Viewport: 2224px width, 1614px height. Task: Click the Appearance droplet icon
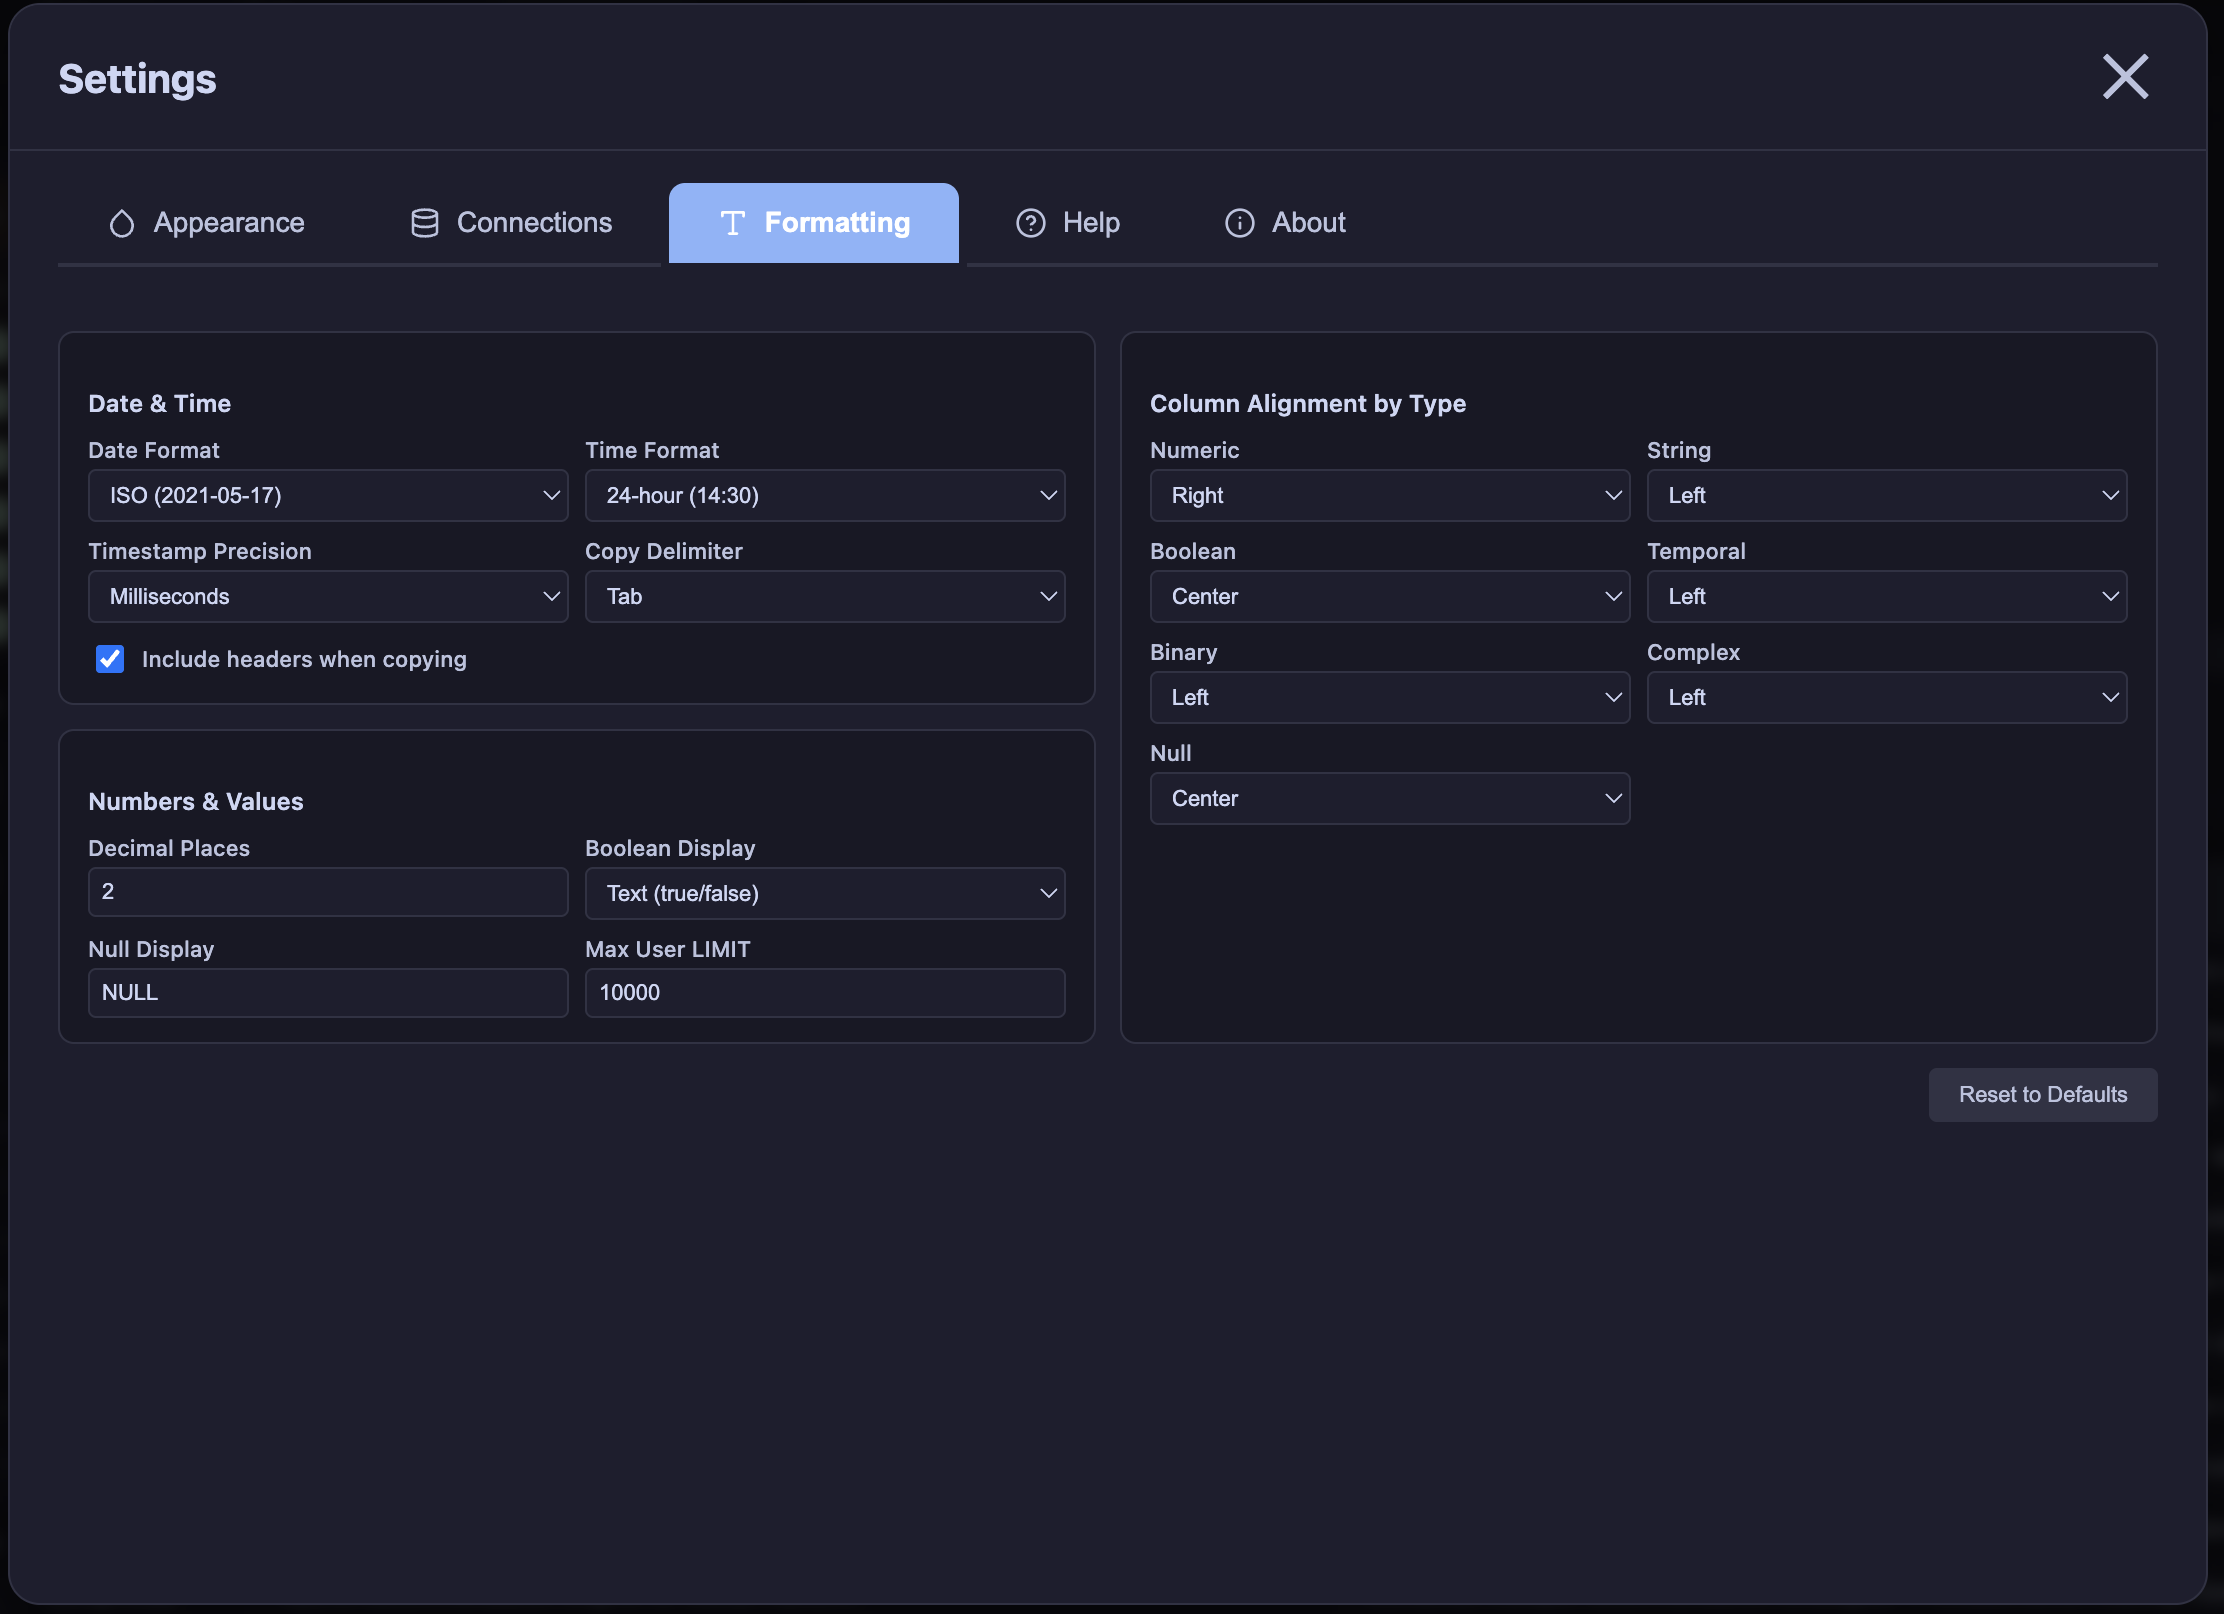[x=121, y=222]
